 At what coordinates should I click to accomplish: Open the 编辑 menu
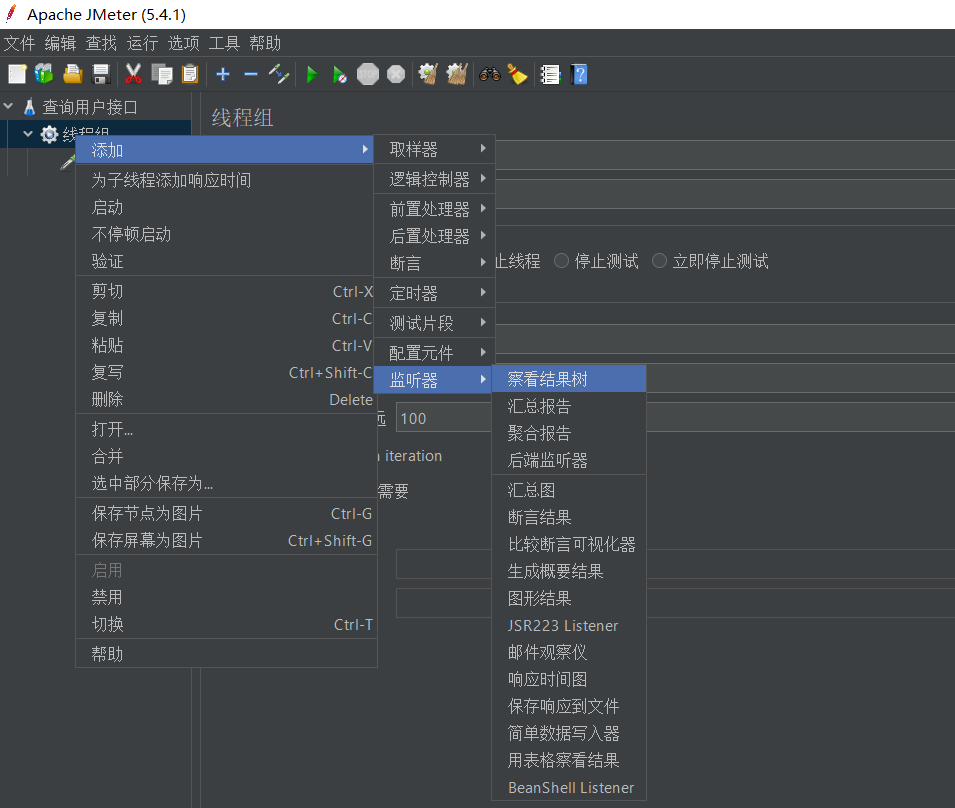[x=60, y=43]
